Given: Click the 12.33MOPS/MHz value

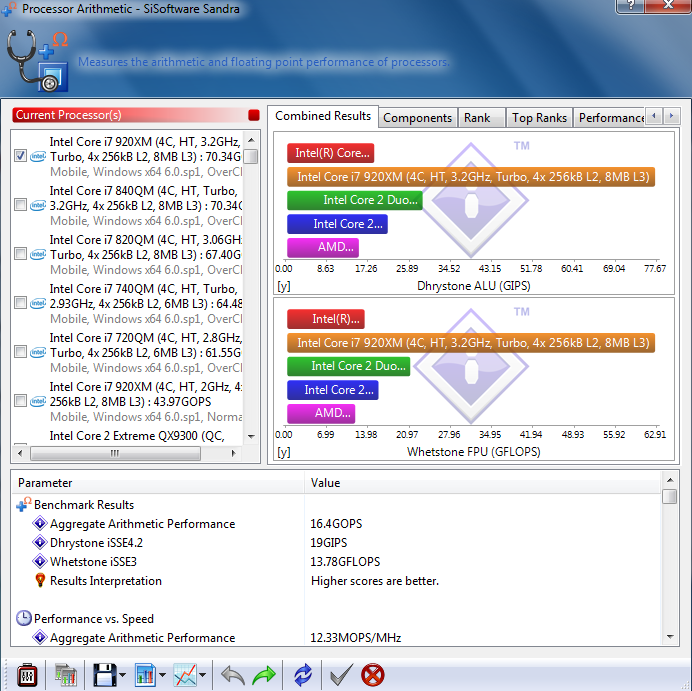Looking at the screenshot, I should click(x=356, y=638).
